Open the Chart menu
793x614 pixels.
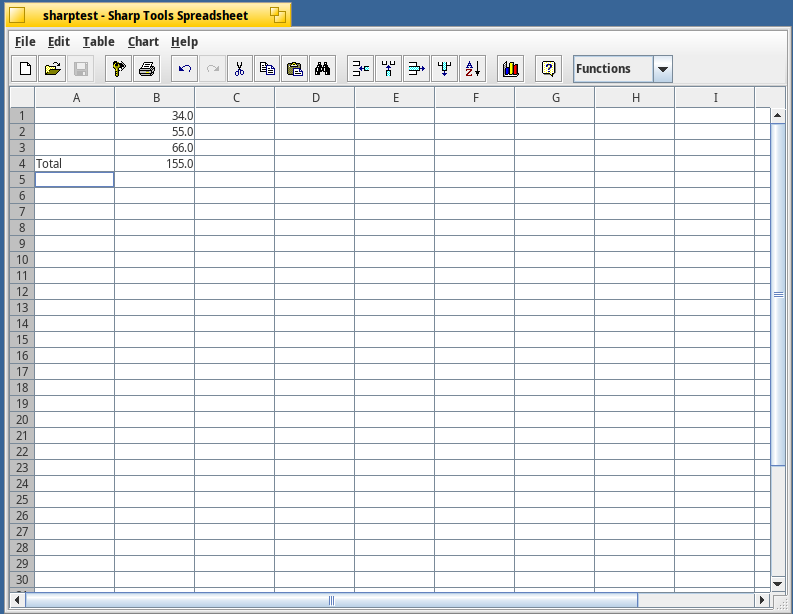click(x=143, y=41)
